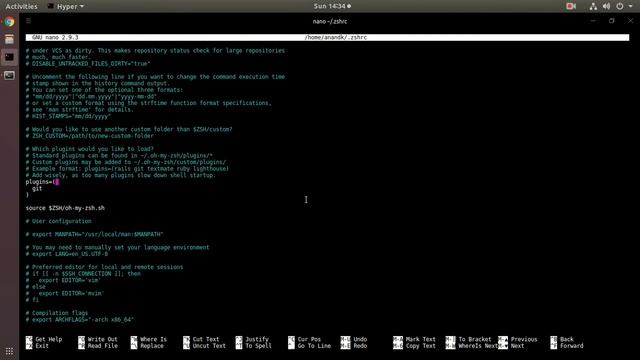Click the nano ~/.zshrc window title

[x=330, y=21]
